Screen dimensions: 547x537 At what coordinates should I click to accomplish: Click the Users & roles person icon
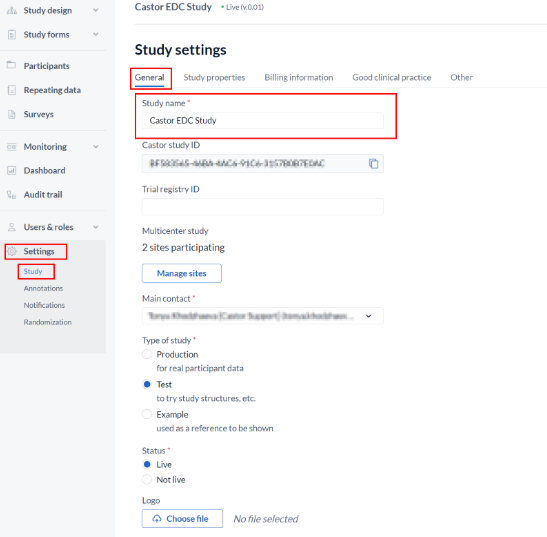[12, 227]
